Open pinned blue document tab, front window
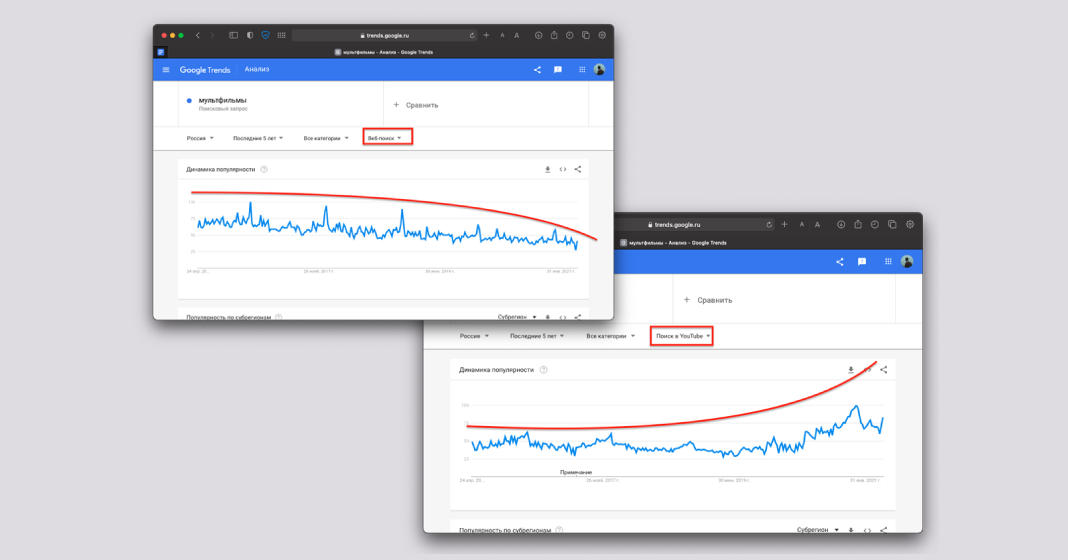Viewport: 1068px width, 560px height. (x=161, y=52)
